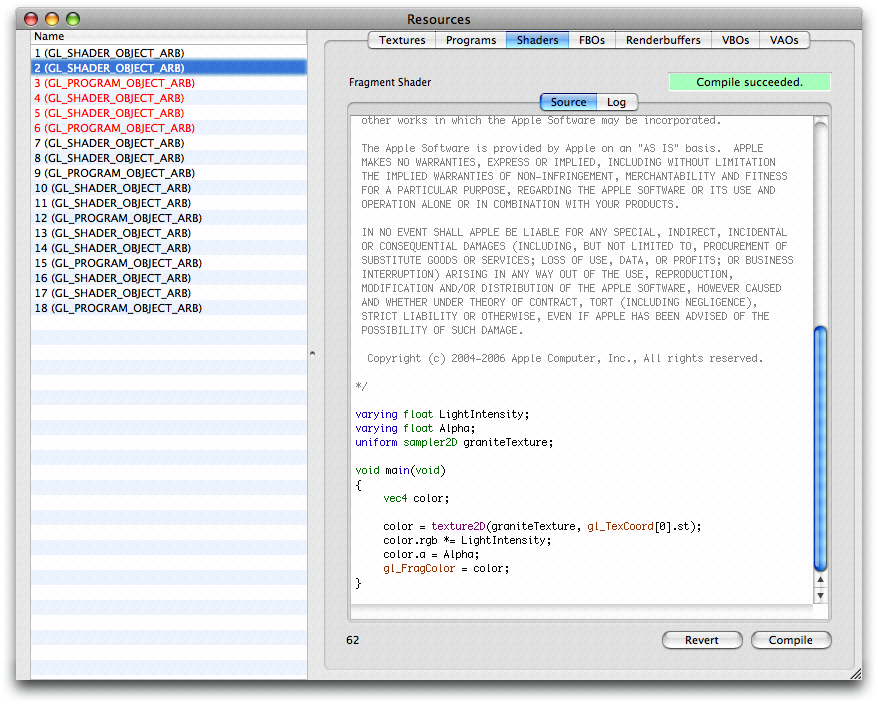Click the scroll down arrow in source view
878x704 pixels.
821,596
